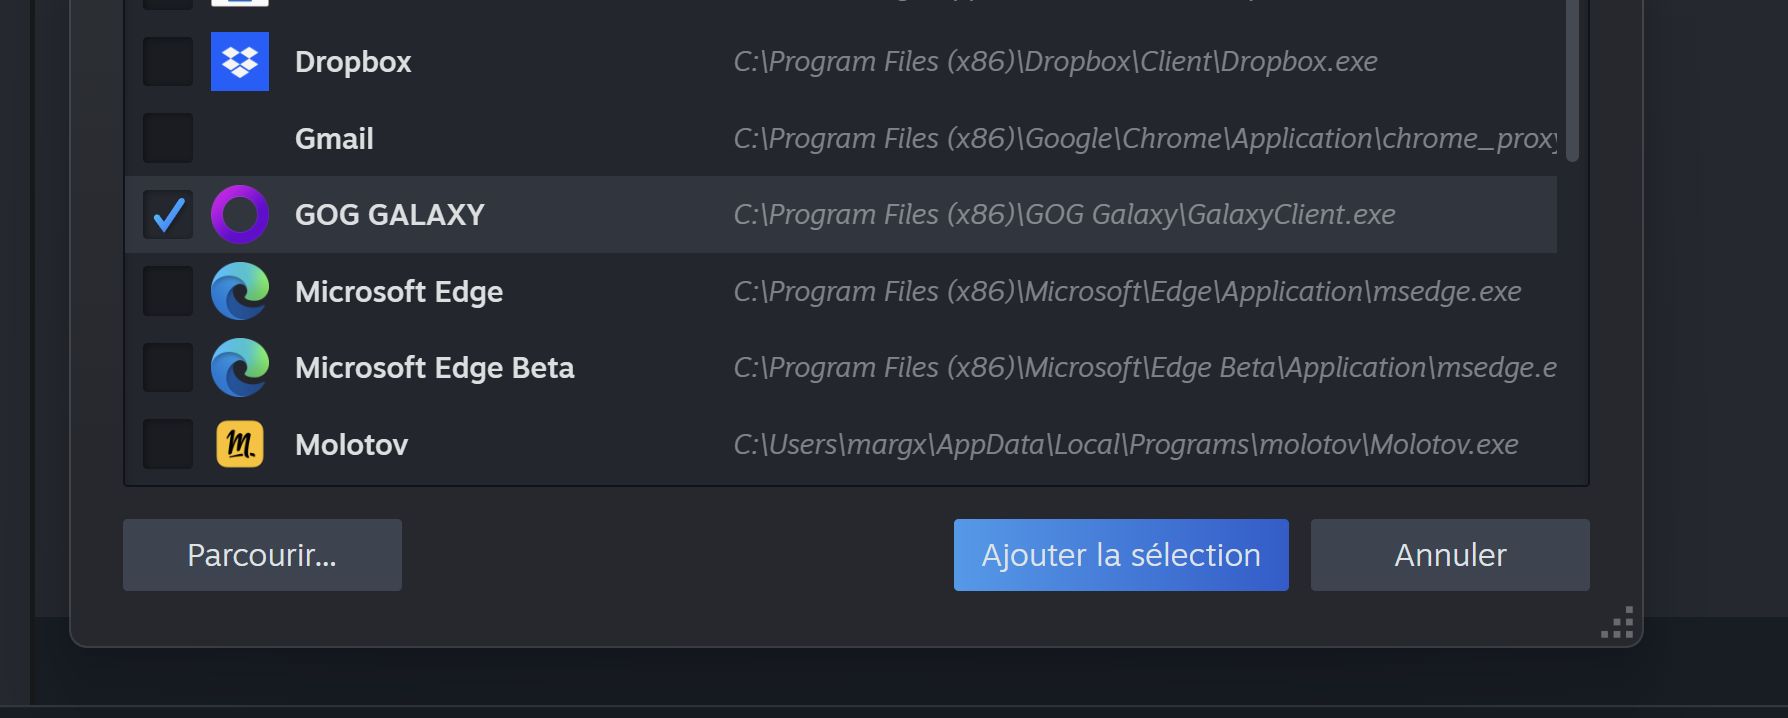Click the GalaxyClient.exe path text
This screenshot has width=1788, height=718.
[1064, 214]
